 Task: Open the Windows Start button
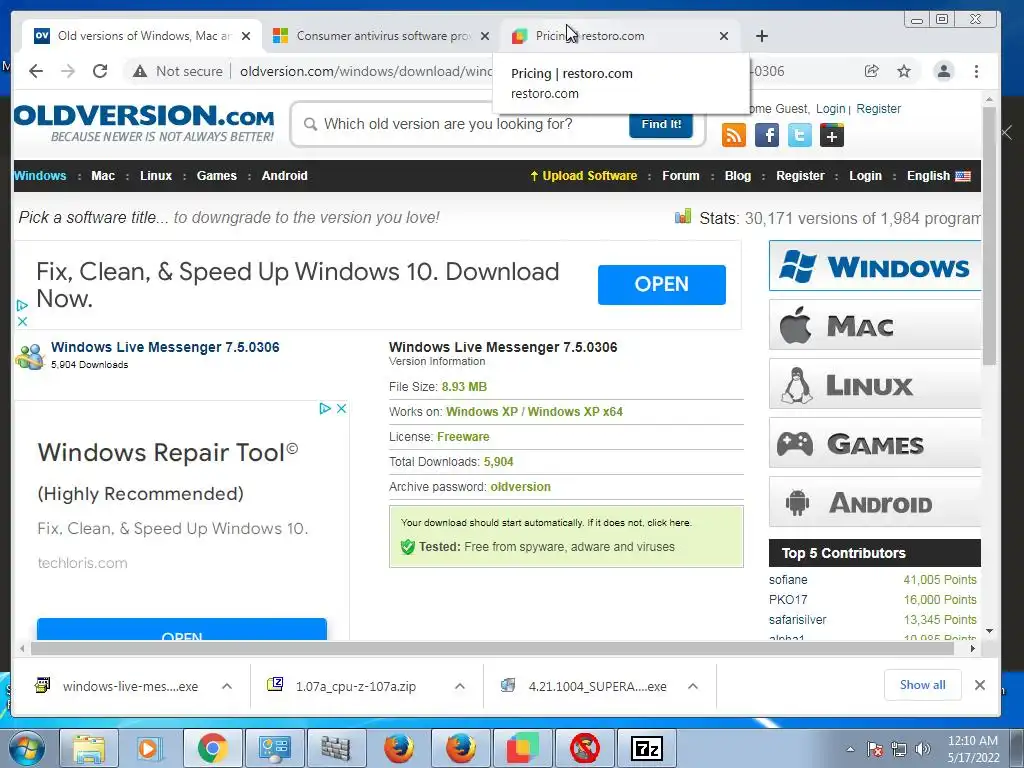click(26, 748)
